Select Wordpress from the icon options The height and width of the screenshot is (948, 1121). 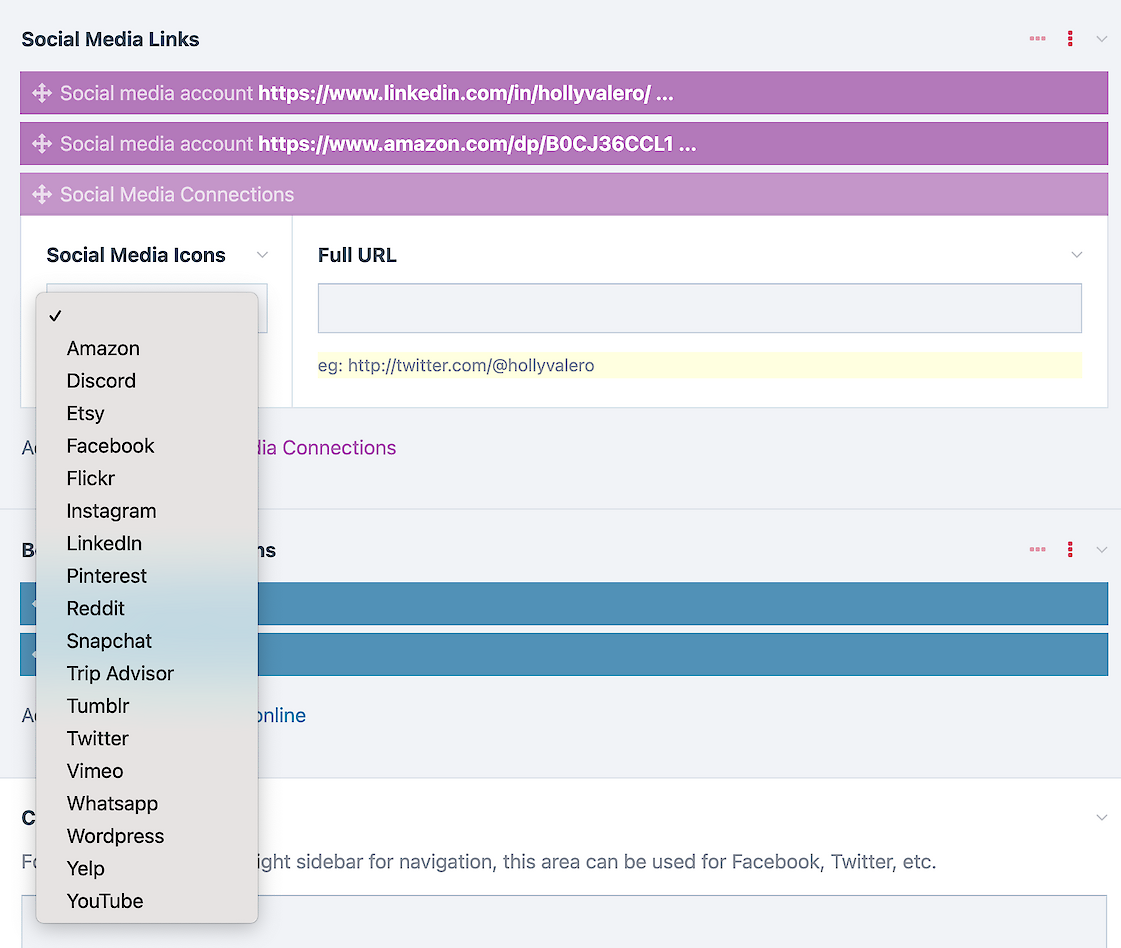click(x=147, y=836)
